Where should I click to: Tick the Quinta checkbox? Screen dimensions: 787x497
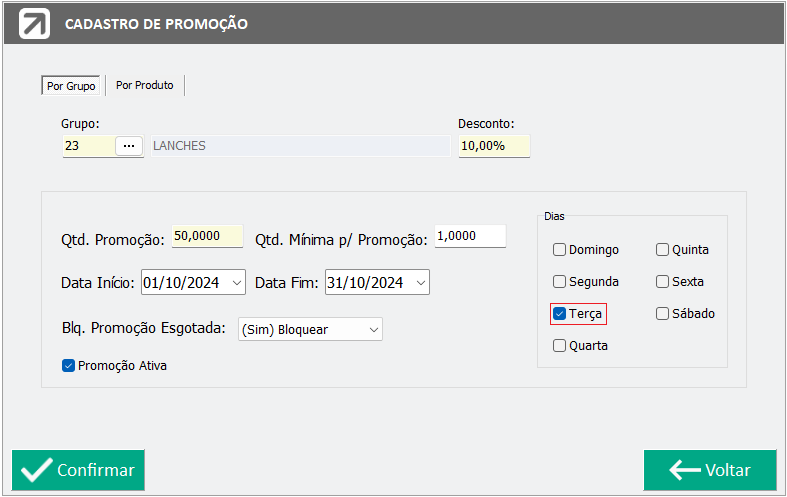pyautogui.click(x=663, y=250)
